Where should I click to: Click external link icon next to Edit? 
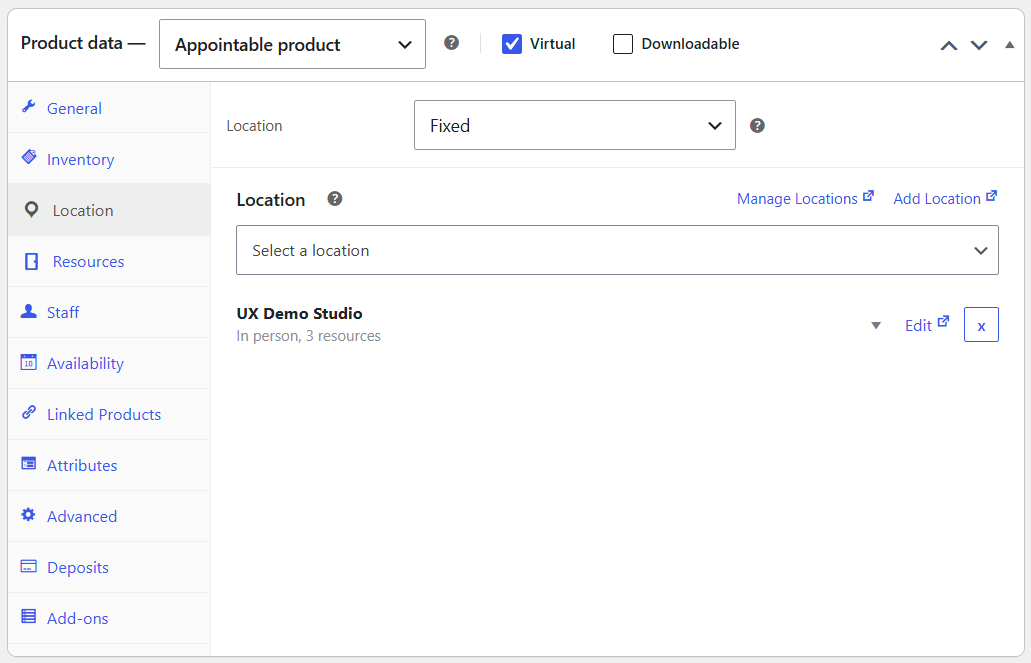click(x=944, y=321)
